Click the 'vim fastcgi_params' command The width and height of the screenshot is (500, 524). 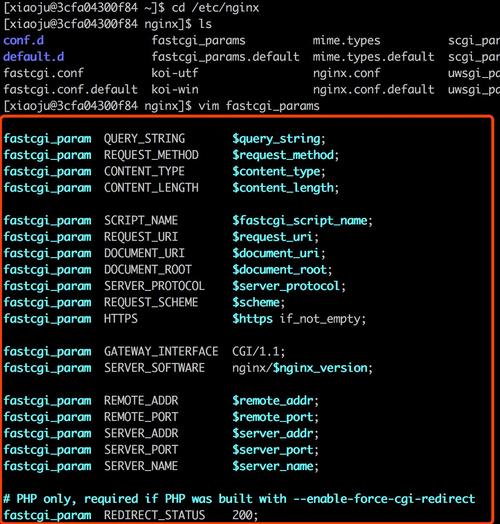click(259, 106)
